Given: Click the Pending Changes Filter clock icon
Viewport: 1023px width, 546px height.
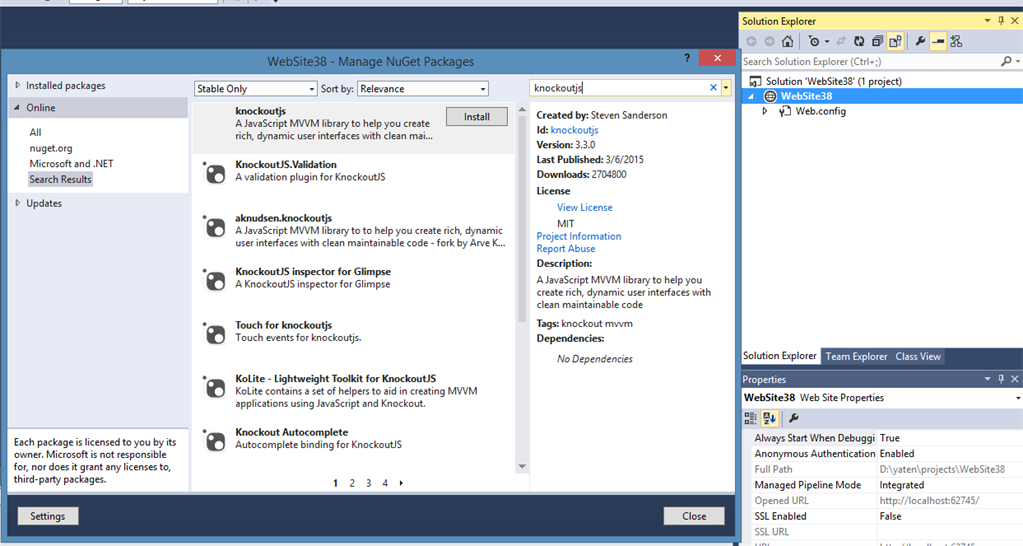Looking at the screenshot, I should (x=814, y=41).
